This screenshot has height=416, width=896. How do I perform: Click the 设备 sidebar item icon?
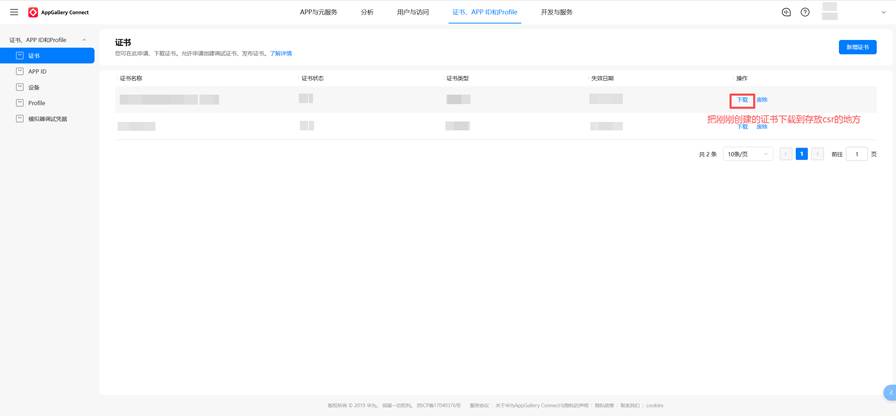(x=20, y=87)
